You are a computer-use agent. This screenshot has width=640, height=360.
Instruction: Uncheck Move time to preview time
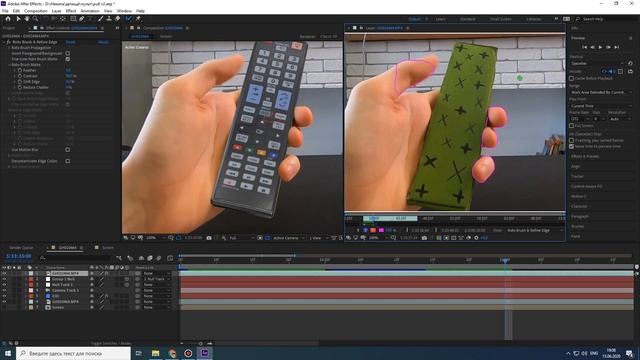tap(572, 146)
